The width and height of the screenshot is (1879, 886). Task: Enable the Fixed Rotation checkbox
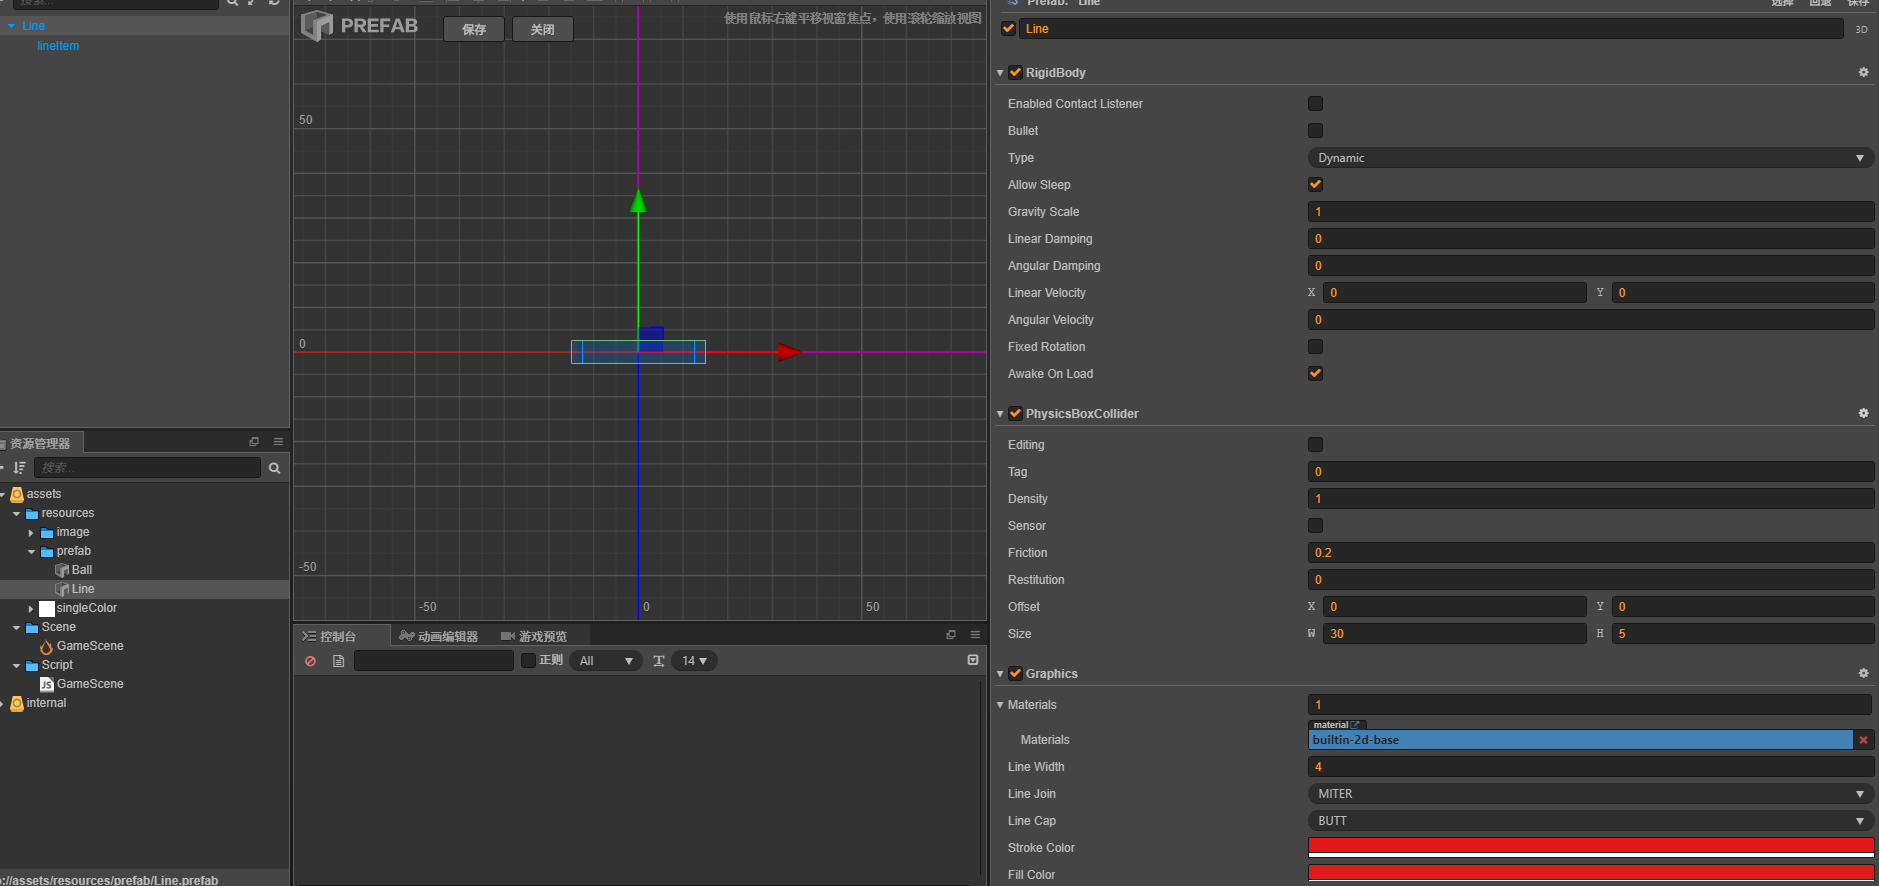pos(1315,347)
